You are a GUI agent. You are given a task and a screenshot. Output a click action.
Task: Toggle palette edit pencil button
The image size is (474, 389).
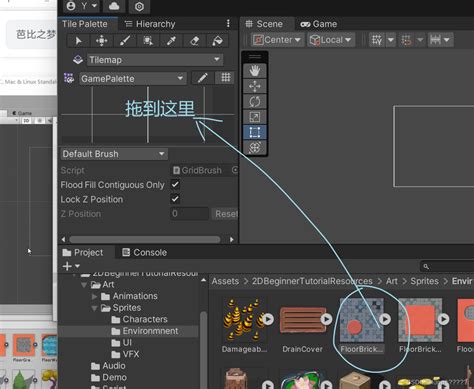pos(202,78)
